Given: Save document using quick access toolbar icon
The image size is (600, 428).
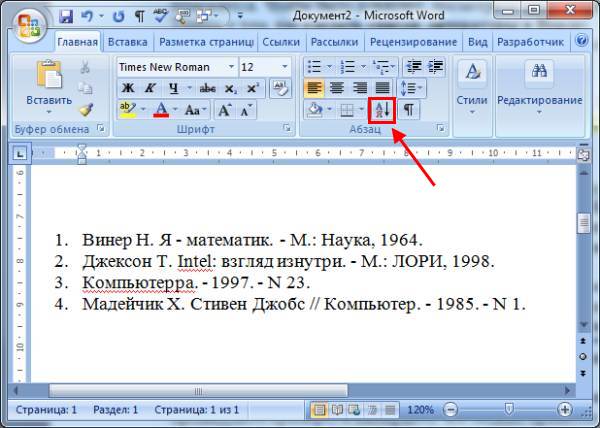Looking at the screenshot, I should [x=66, y=17].
